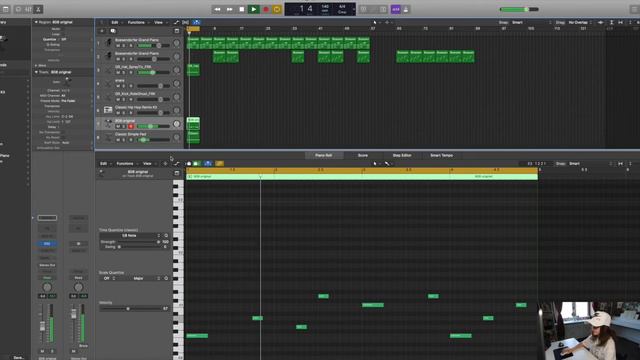The width and height of the screenshot is (640, 360).
Task: Click the Fast Forward transport button
Action: click(x=230, y=9)
